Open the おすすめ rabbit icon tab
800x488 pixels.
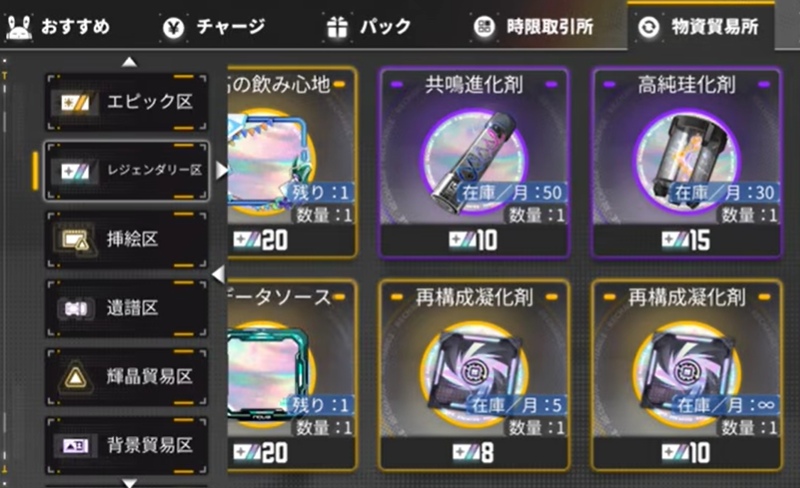19,27
